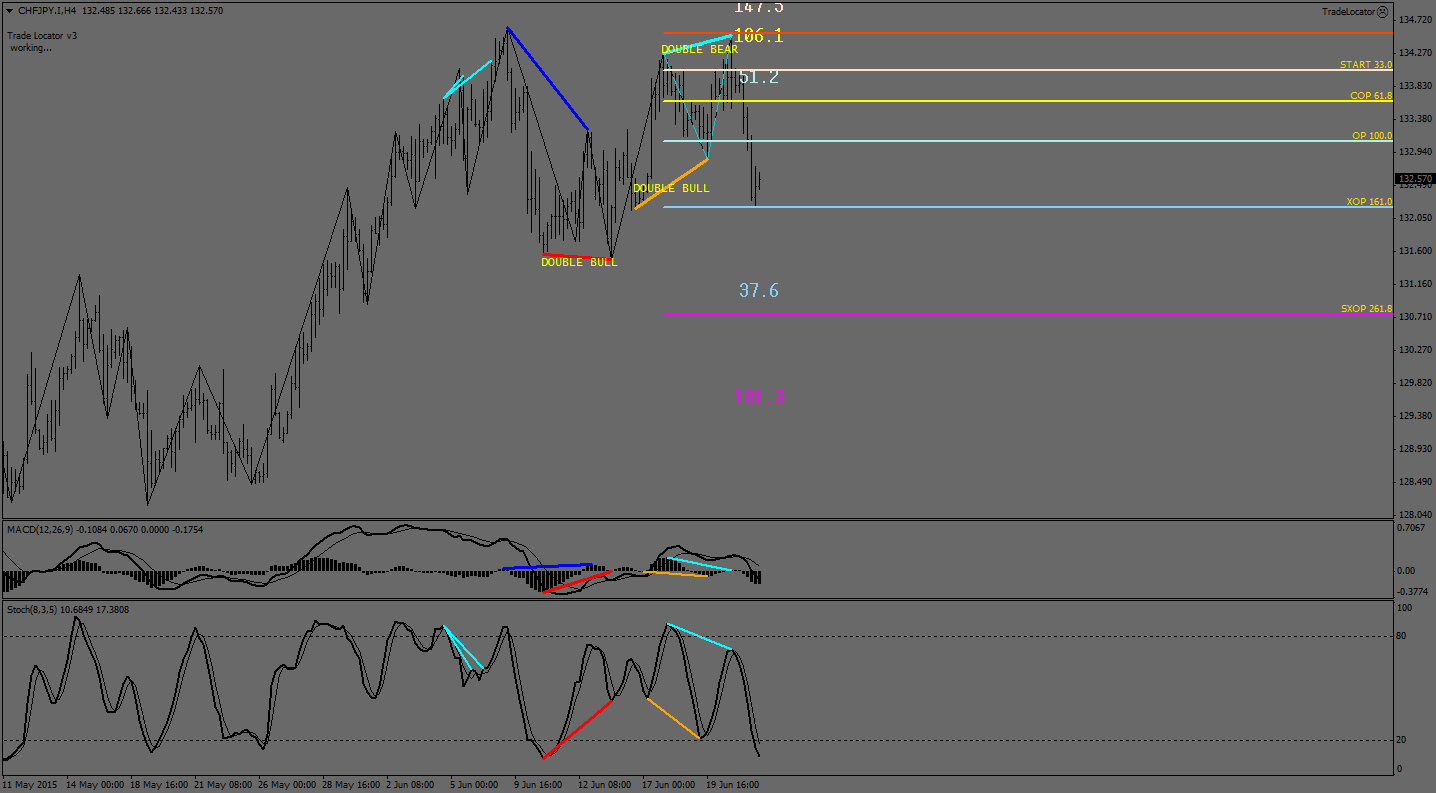The image size is (1436, 793).
Task: Click the current price tag 132.570
Action: click(1415, 178)
